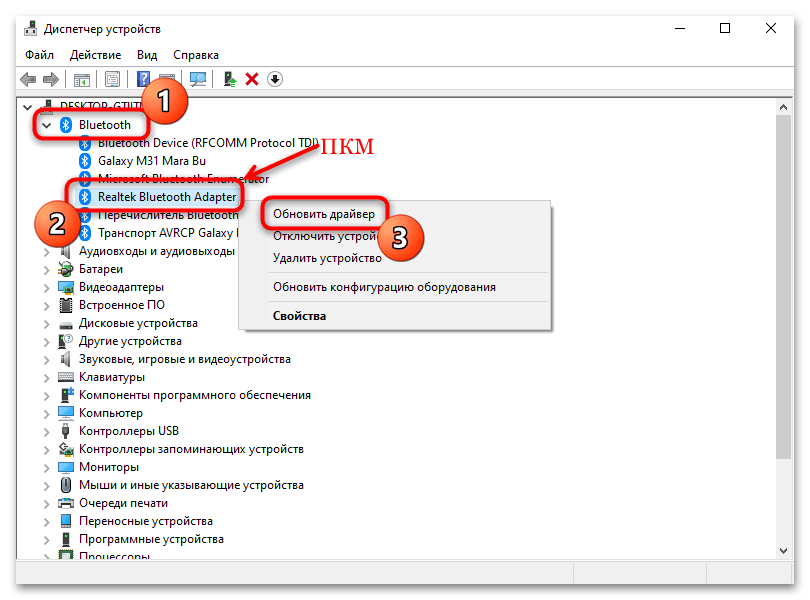Select Microsoft Bluetooth Enumerator device
Viewport: 810px width, 600px height.
coord(183,179)
